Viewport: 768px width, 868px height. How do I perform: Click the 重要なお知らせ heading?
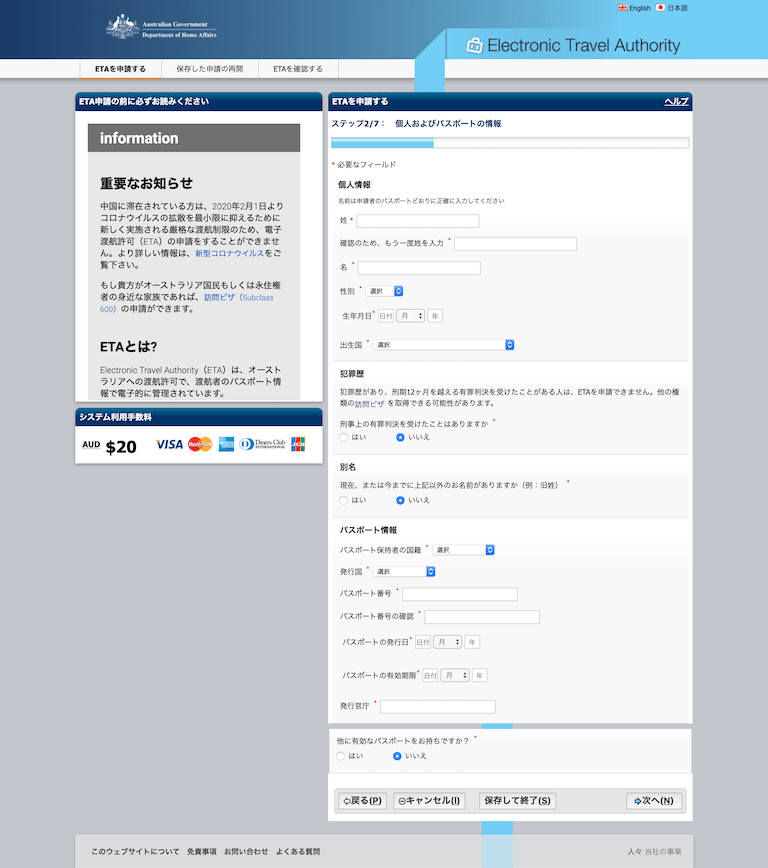coord(147,183)
